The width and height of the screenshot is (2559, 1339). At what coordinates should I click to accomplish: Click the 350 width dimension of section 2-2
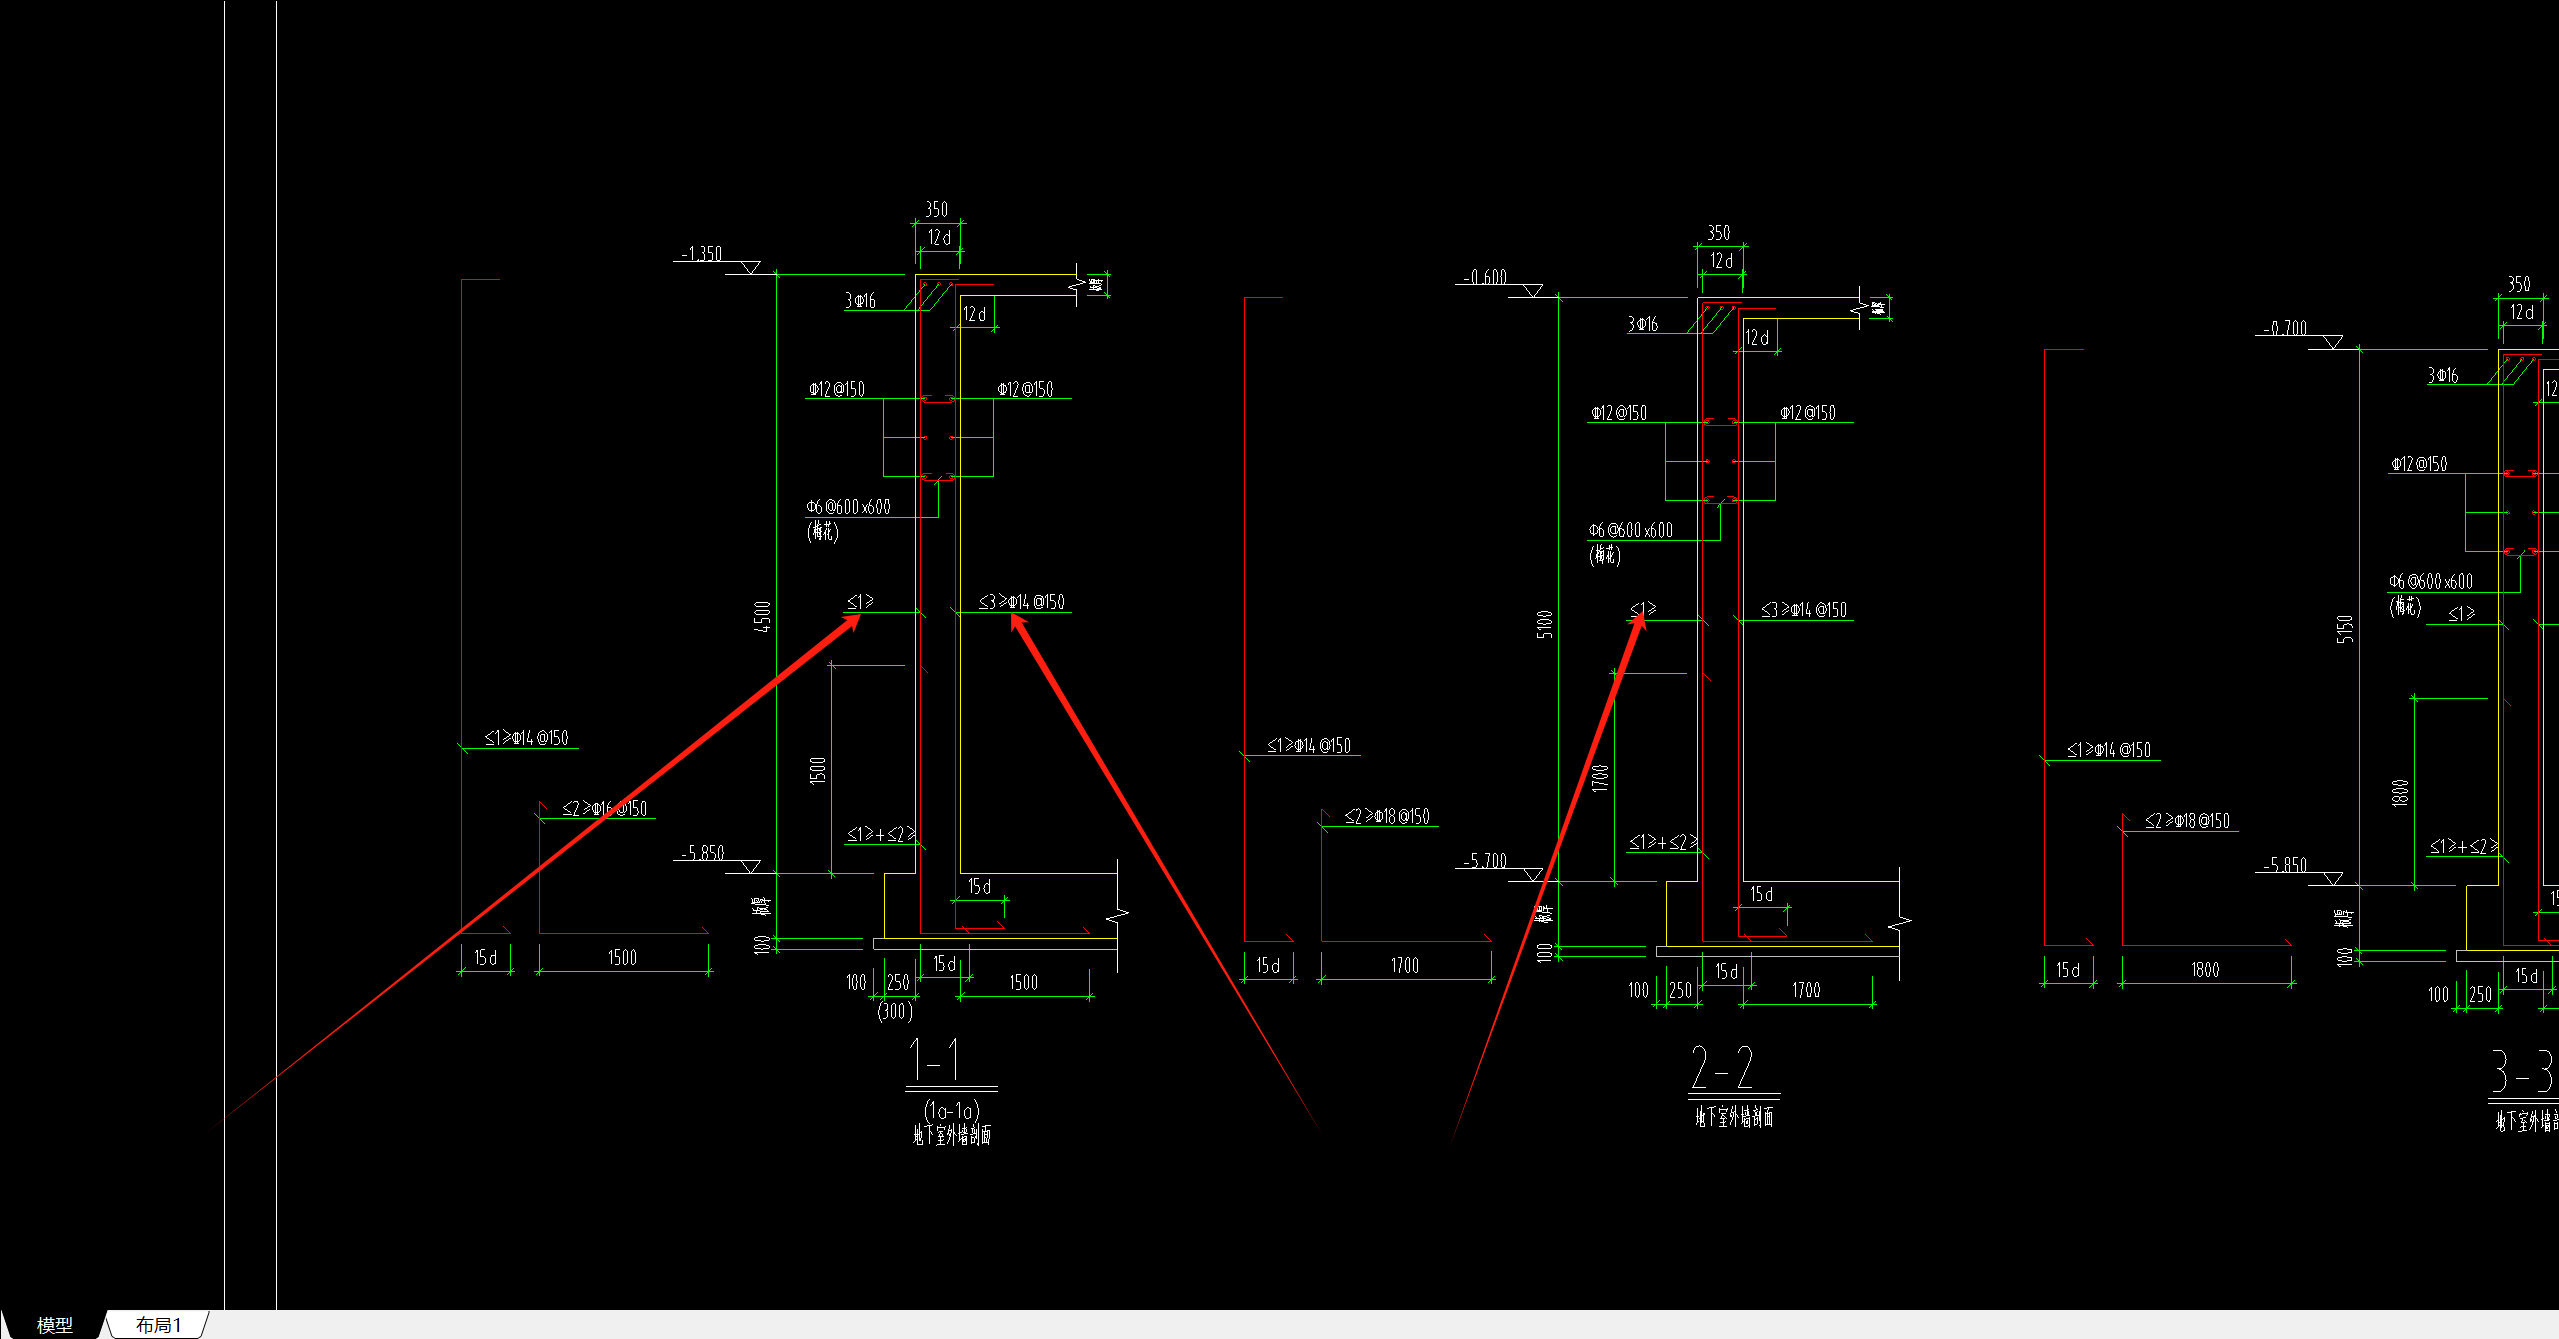click(x=1718, y=232)
